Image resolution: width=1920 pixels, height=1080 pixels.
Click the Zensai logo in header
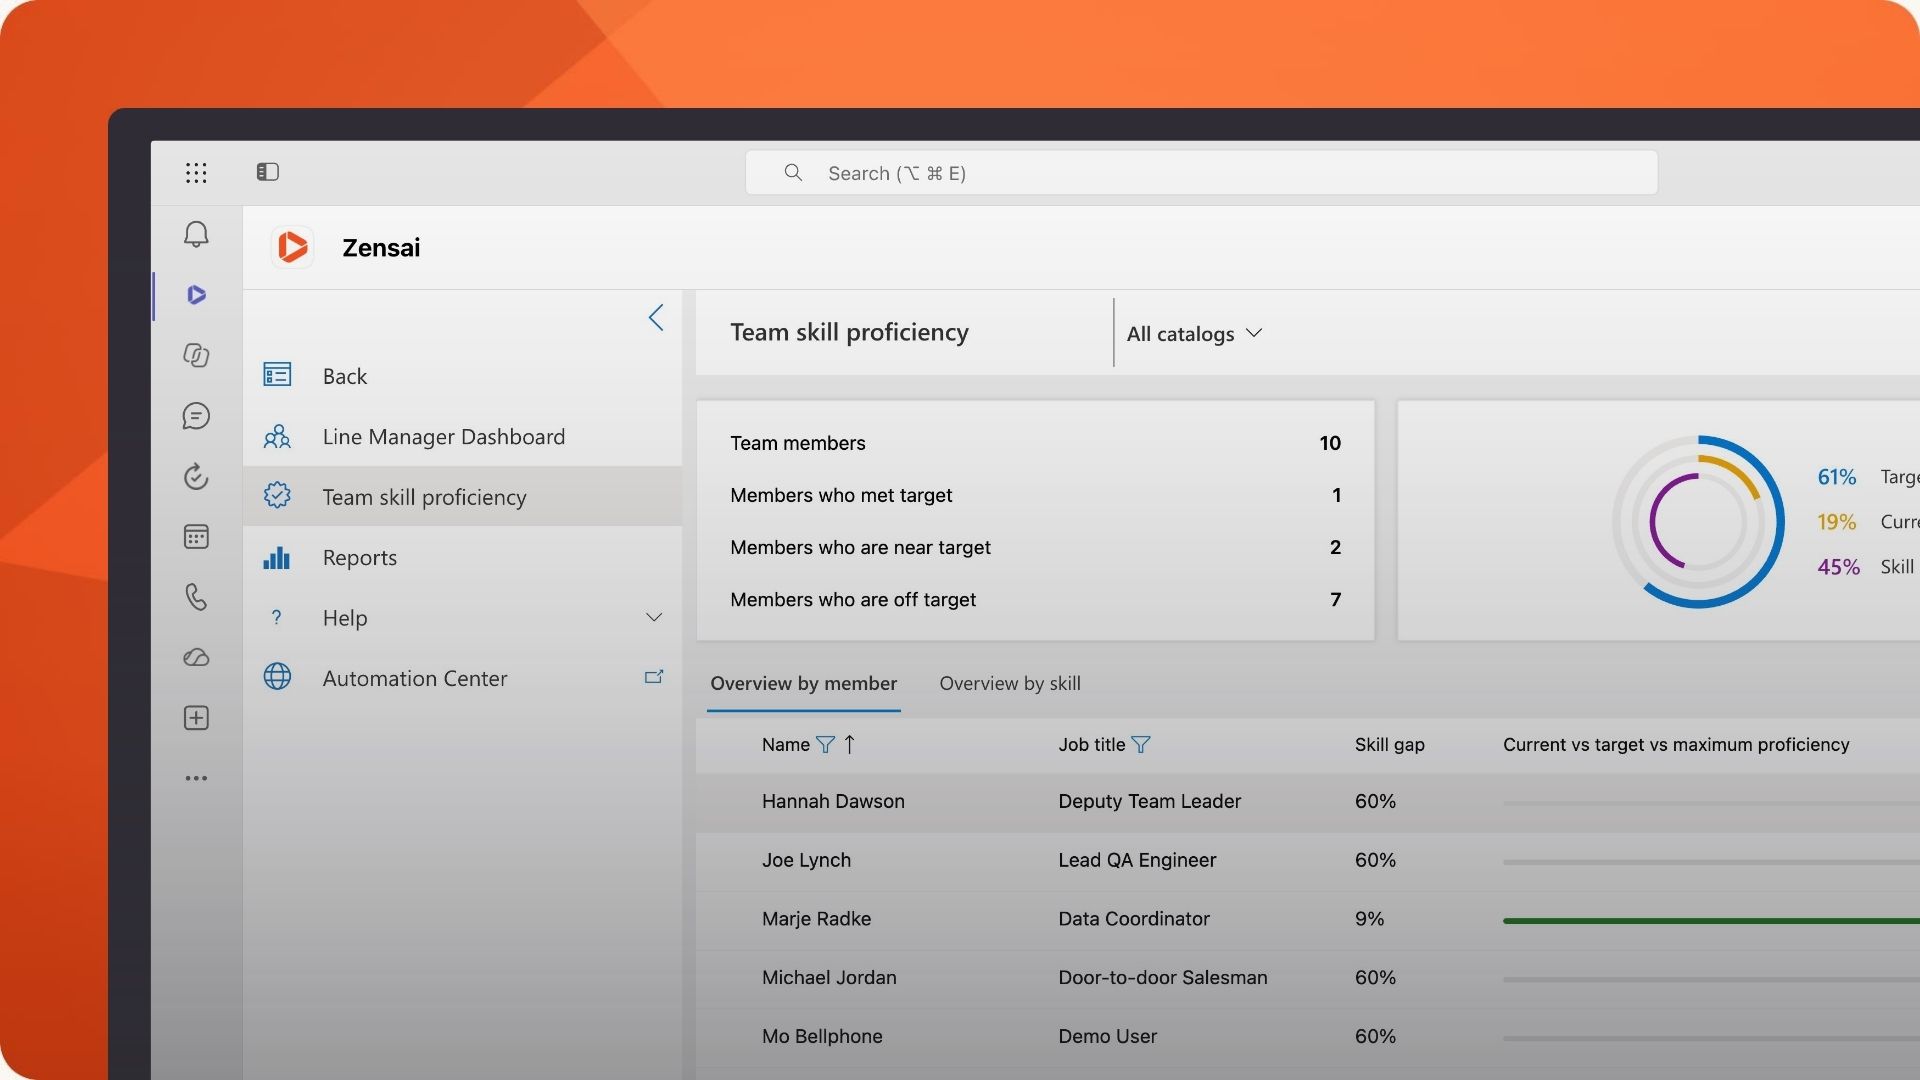(293, 247)
